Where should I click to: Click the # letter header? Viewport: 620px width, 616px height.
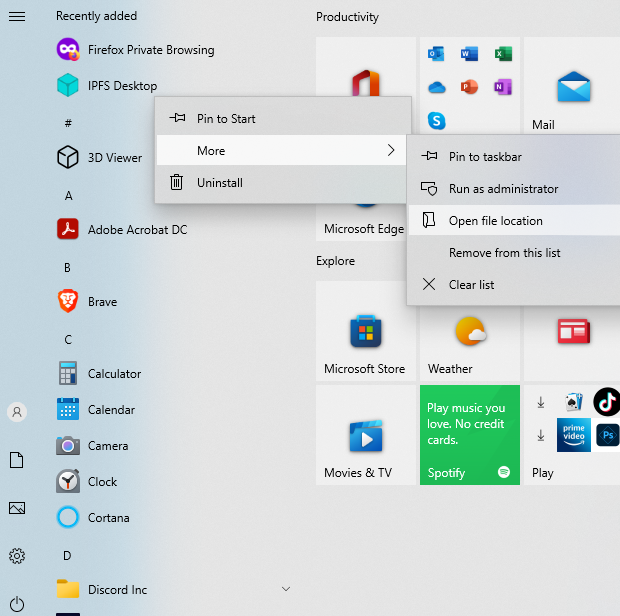[68, 123]
